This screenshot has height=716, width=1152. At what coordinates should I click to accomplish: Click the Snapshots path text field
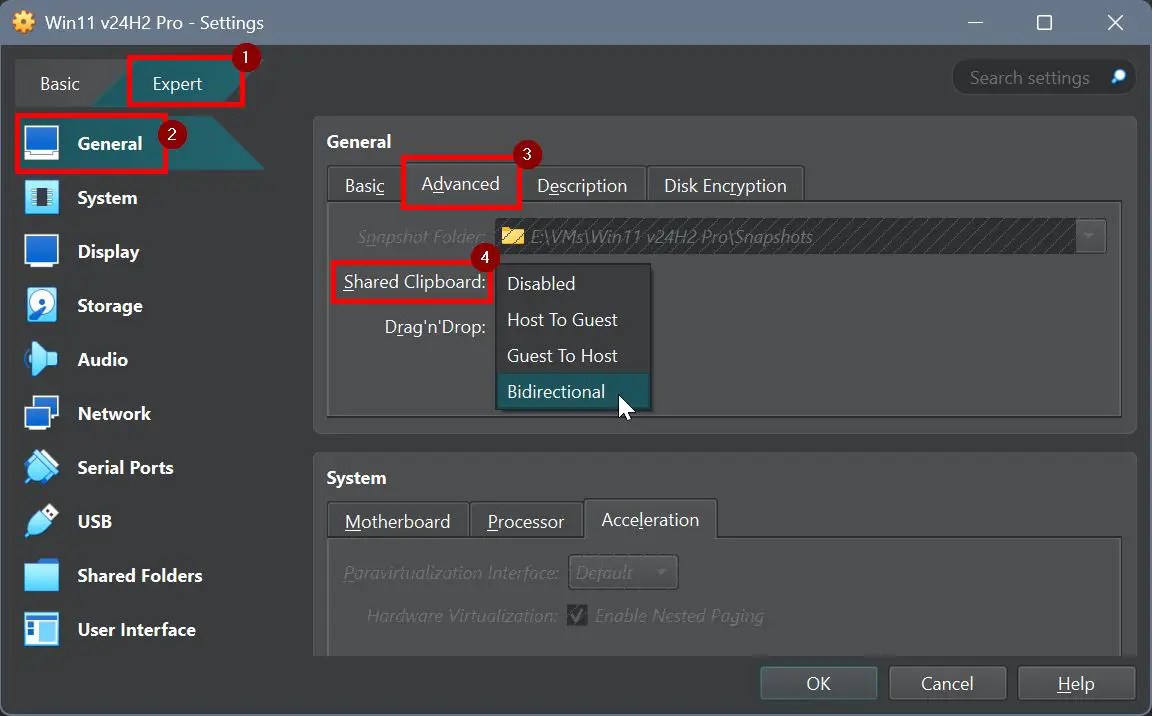point(786,236)
